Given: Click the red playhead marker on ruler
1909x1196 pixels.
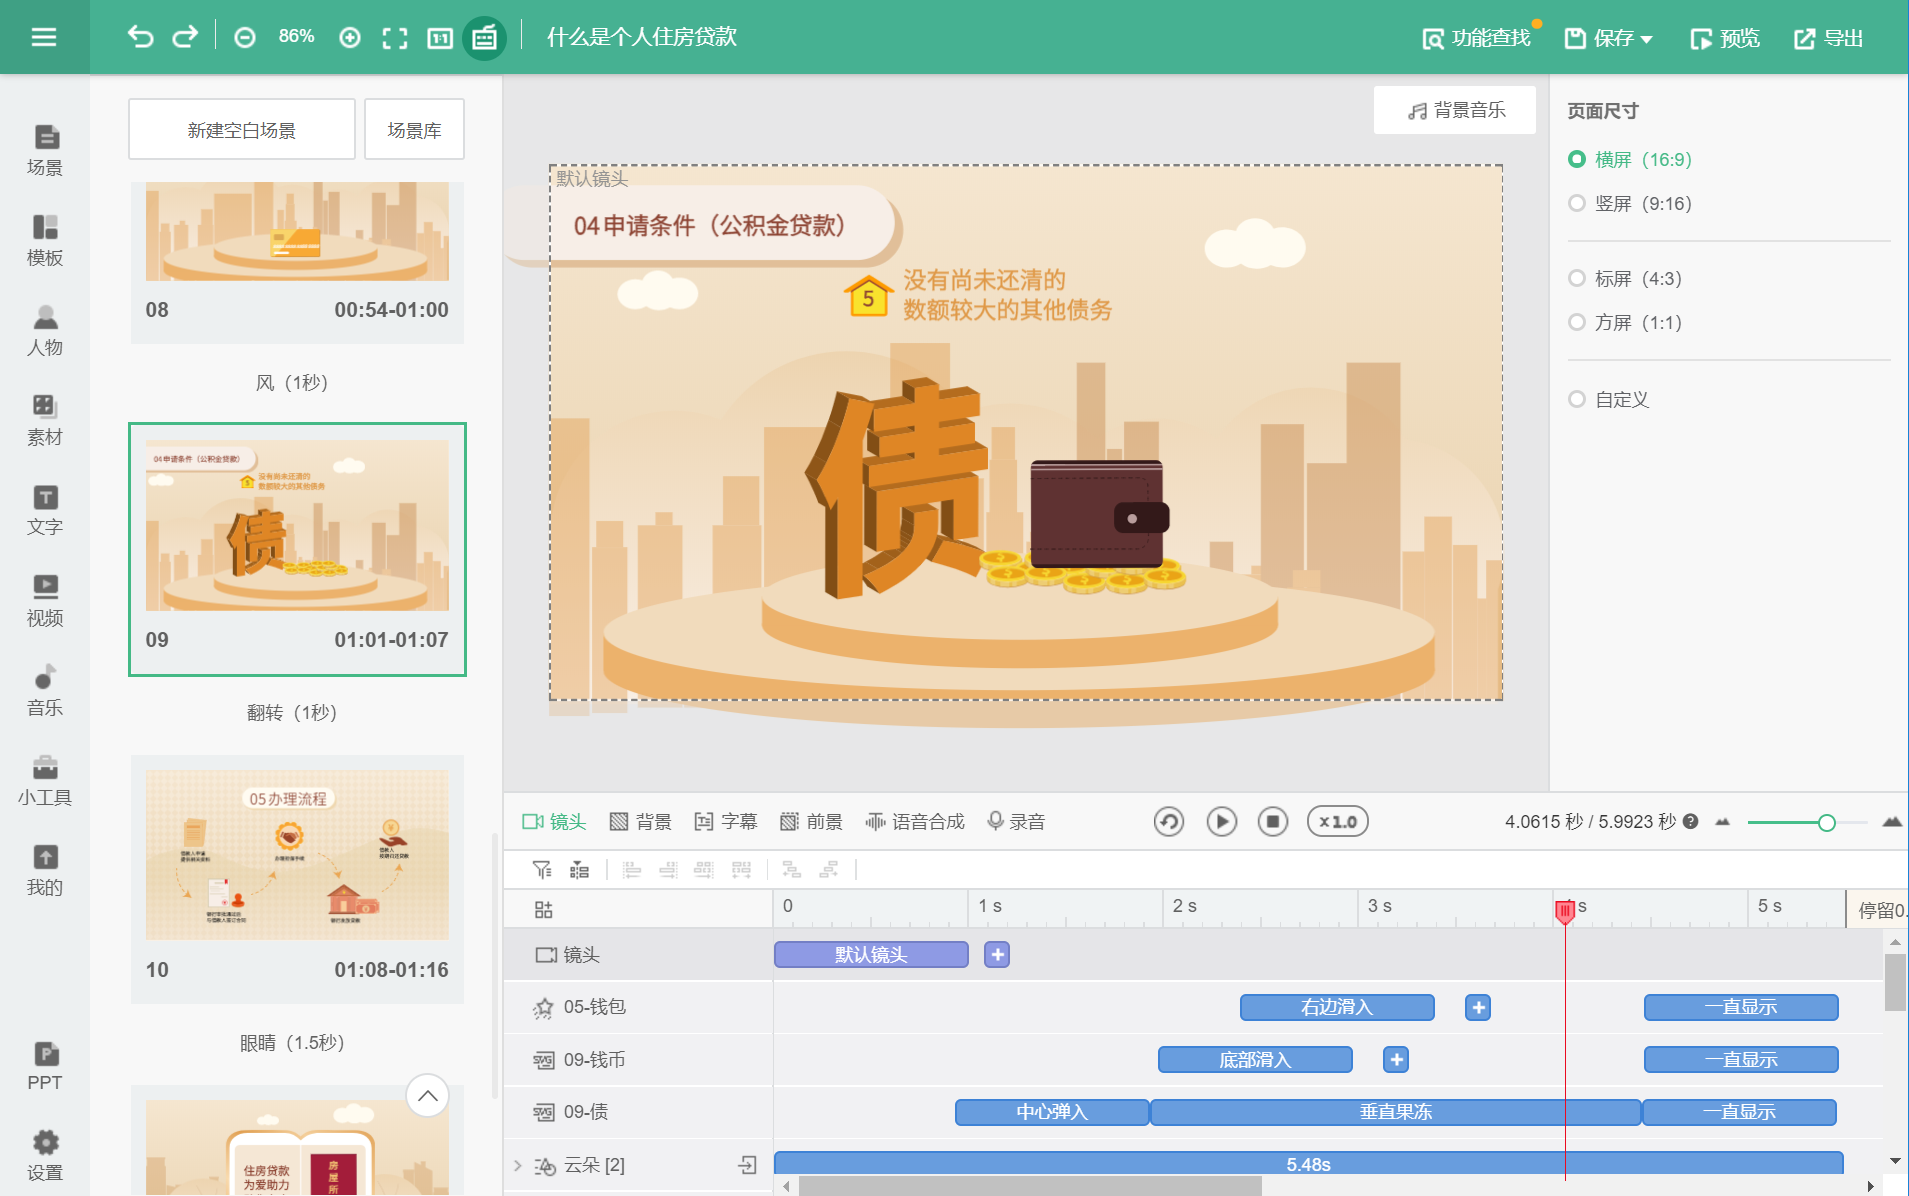Looking at the screenshot, I should [x=1565, y=910].
